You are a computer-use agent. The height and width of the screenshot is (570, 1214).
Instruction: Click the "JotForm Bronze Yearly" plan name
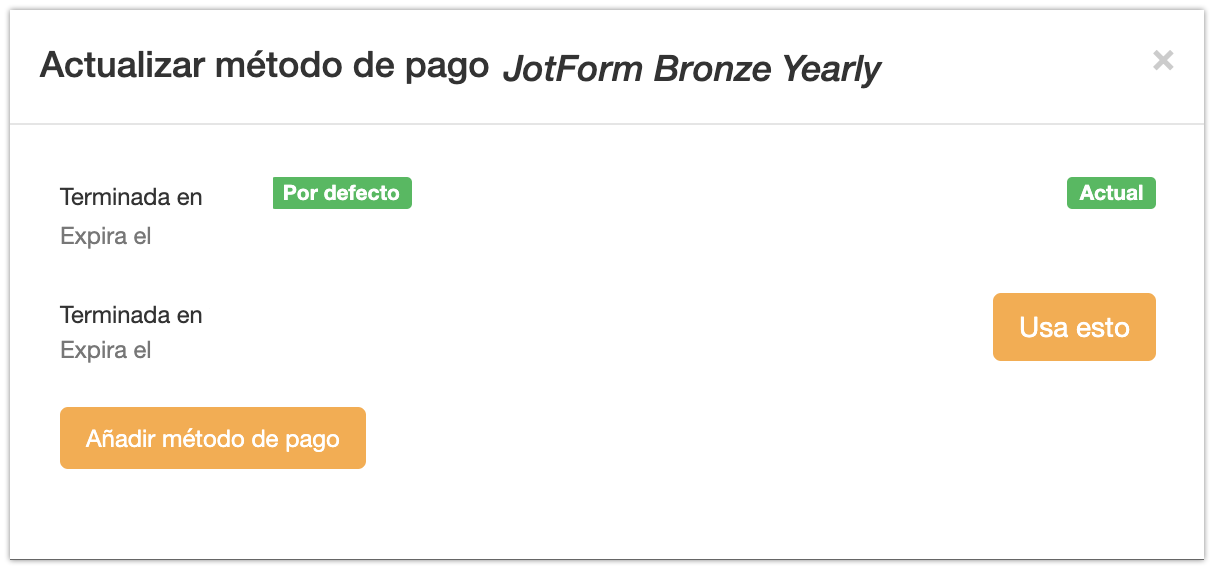[x=691, y=69]
